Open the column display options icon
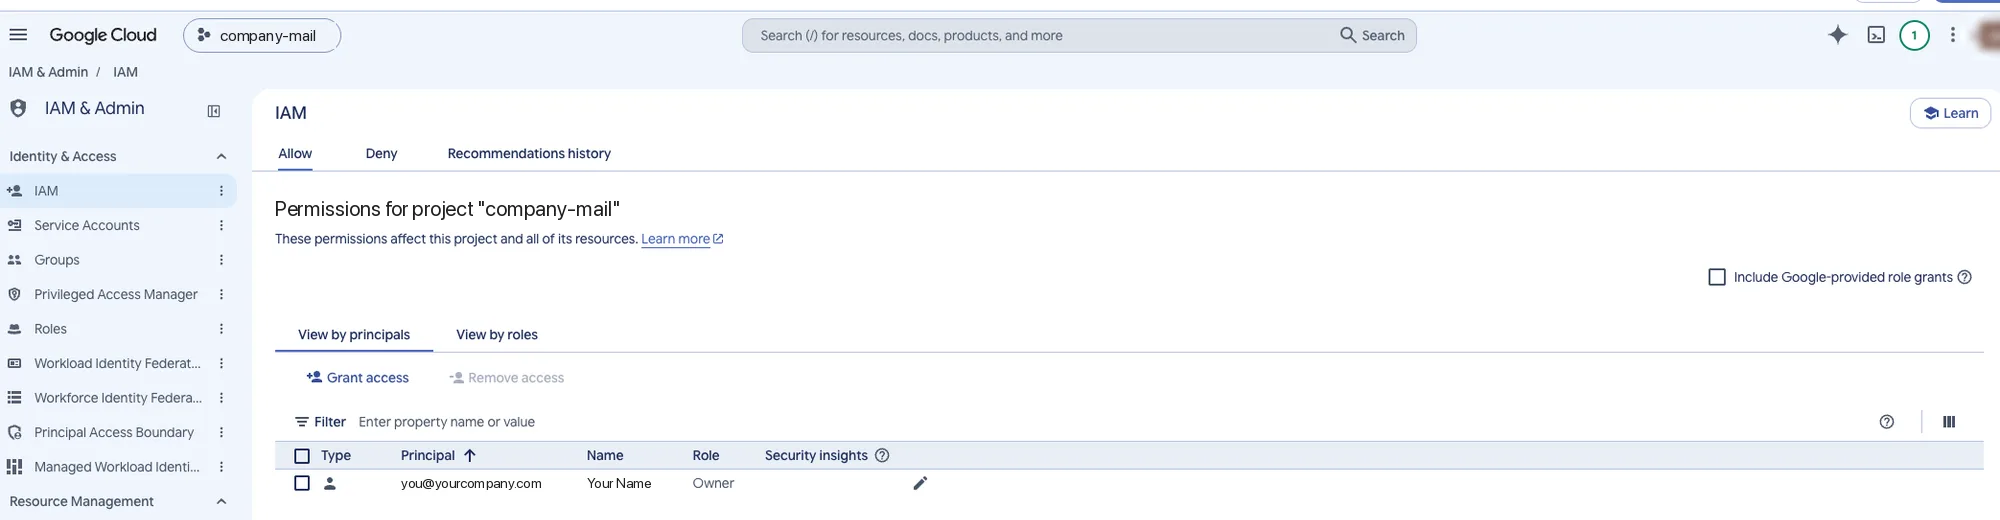Viewport: 2000px width, 520px height. [x=1948, y=422]
